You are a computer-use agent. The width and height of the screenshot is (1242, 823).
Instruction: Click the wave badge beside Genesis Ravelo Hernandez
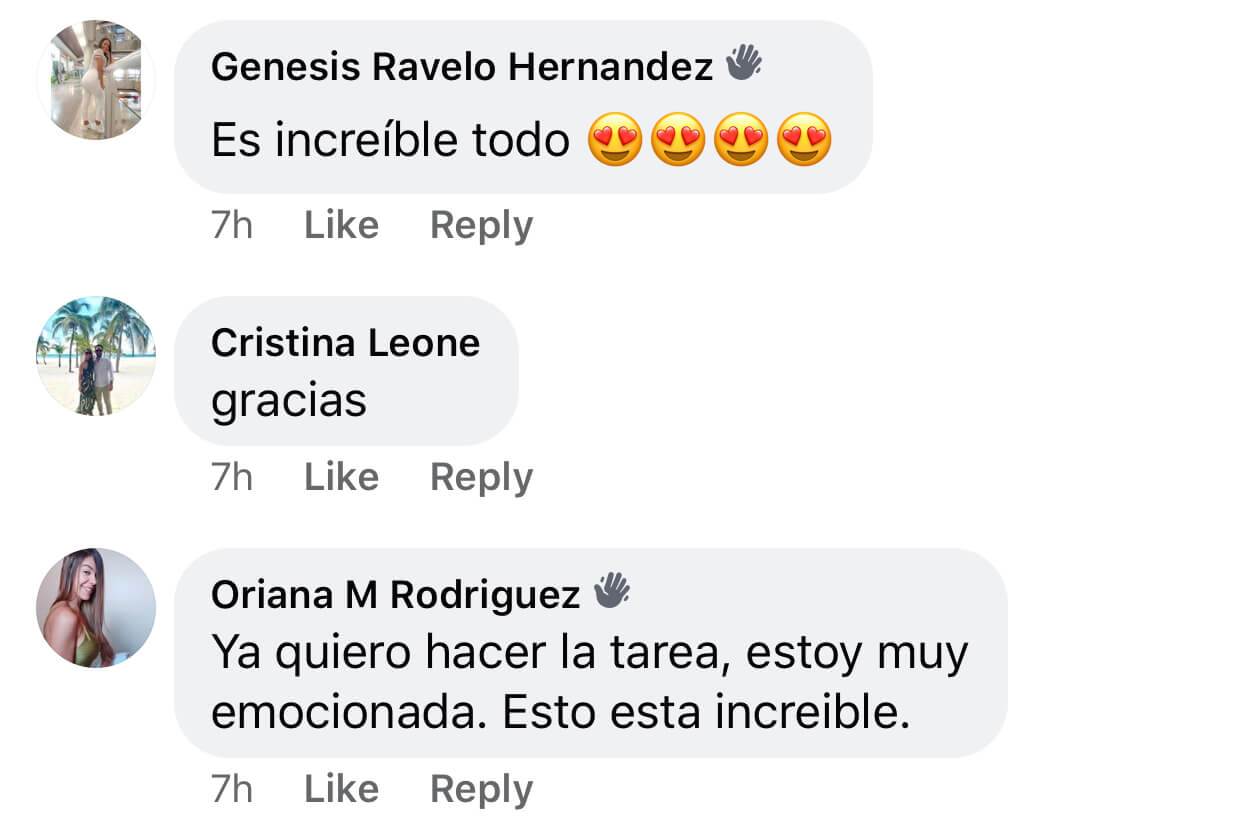(743, 65)
